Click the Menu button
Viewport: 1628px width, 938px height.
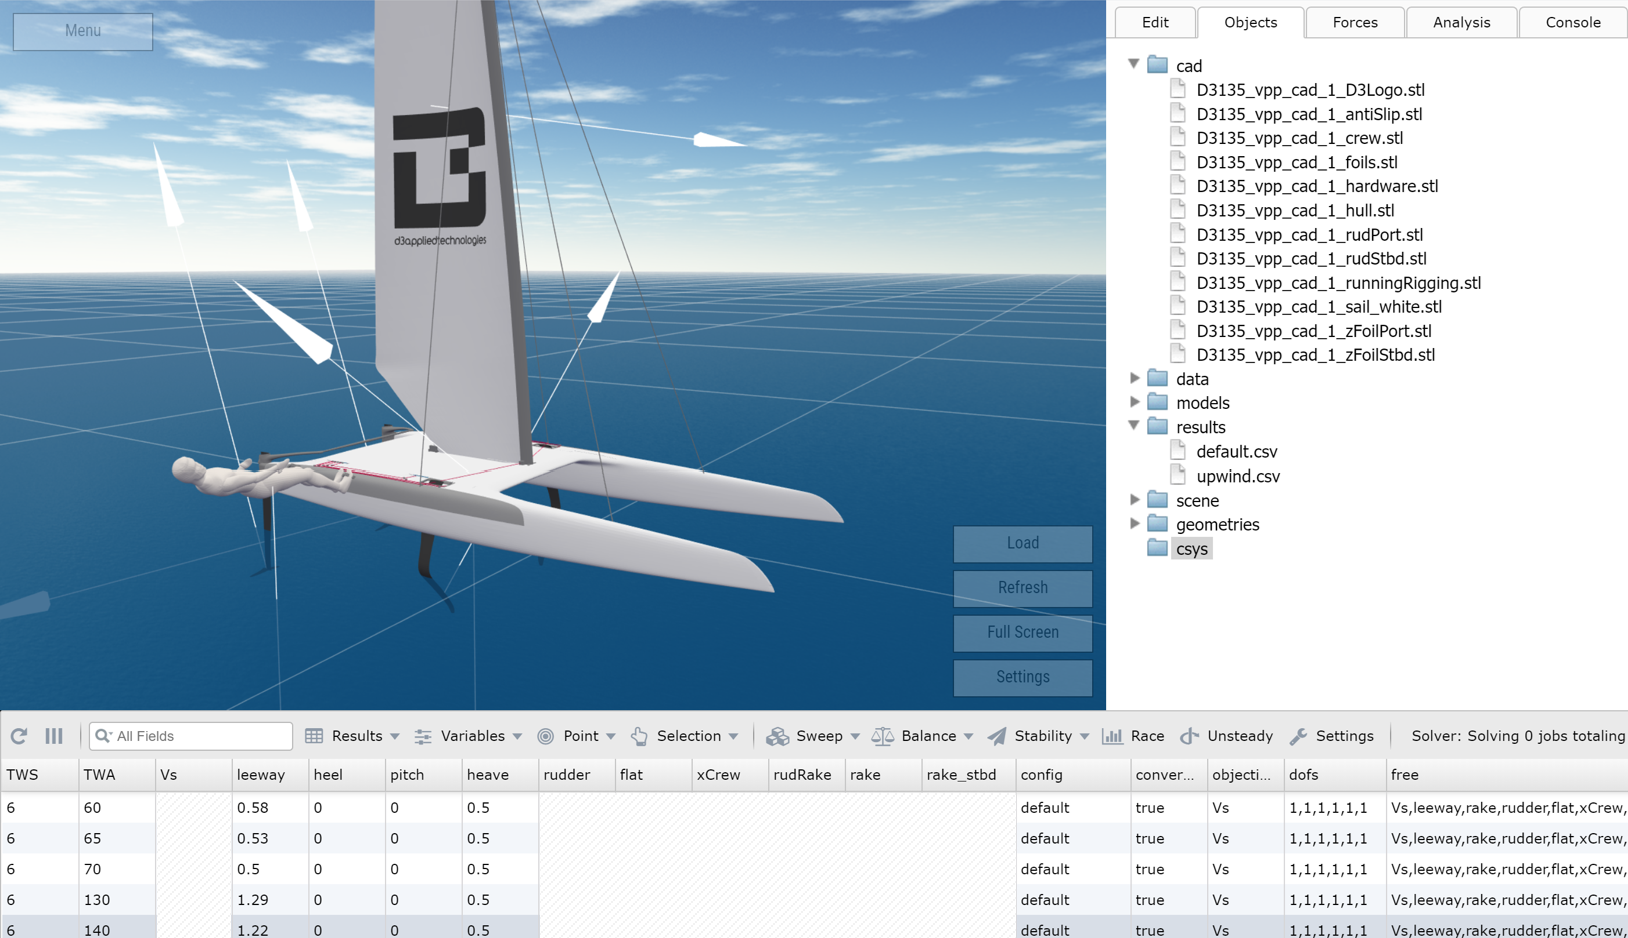(83, 31)
